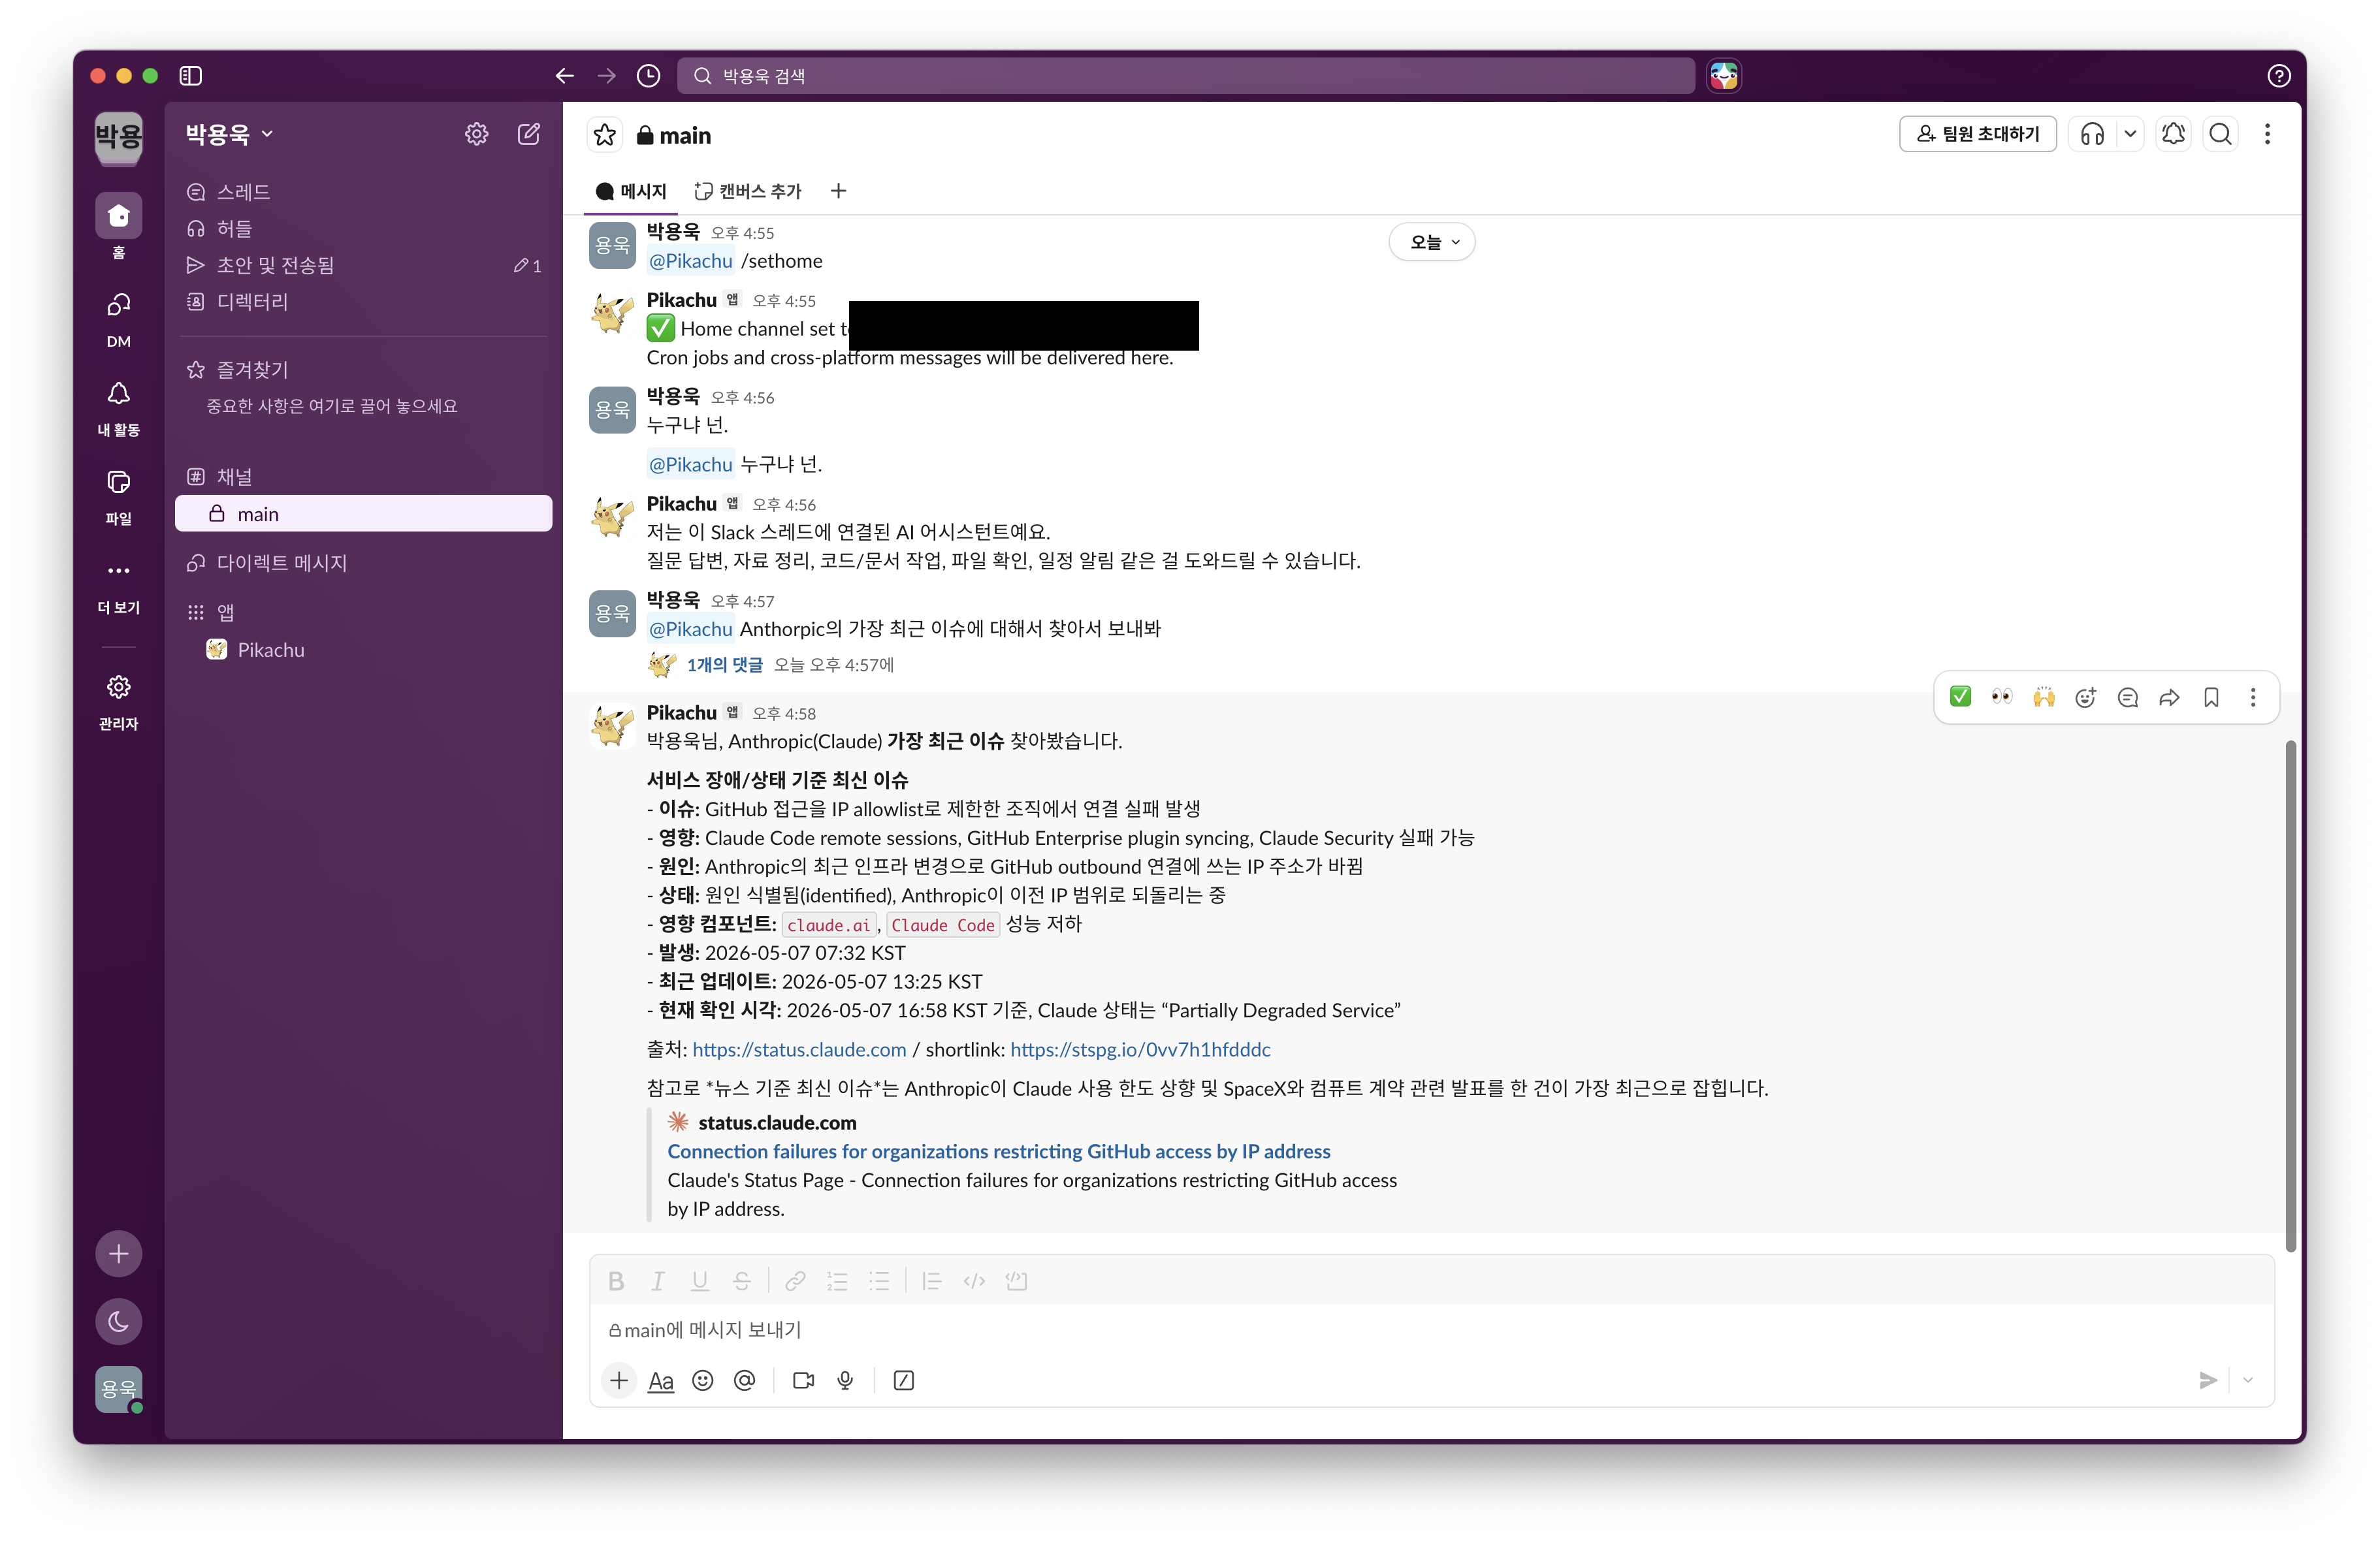The image size is (2380, 1541).
Task: Open slash shortcuts in composer
Action: click(904, 1380)
